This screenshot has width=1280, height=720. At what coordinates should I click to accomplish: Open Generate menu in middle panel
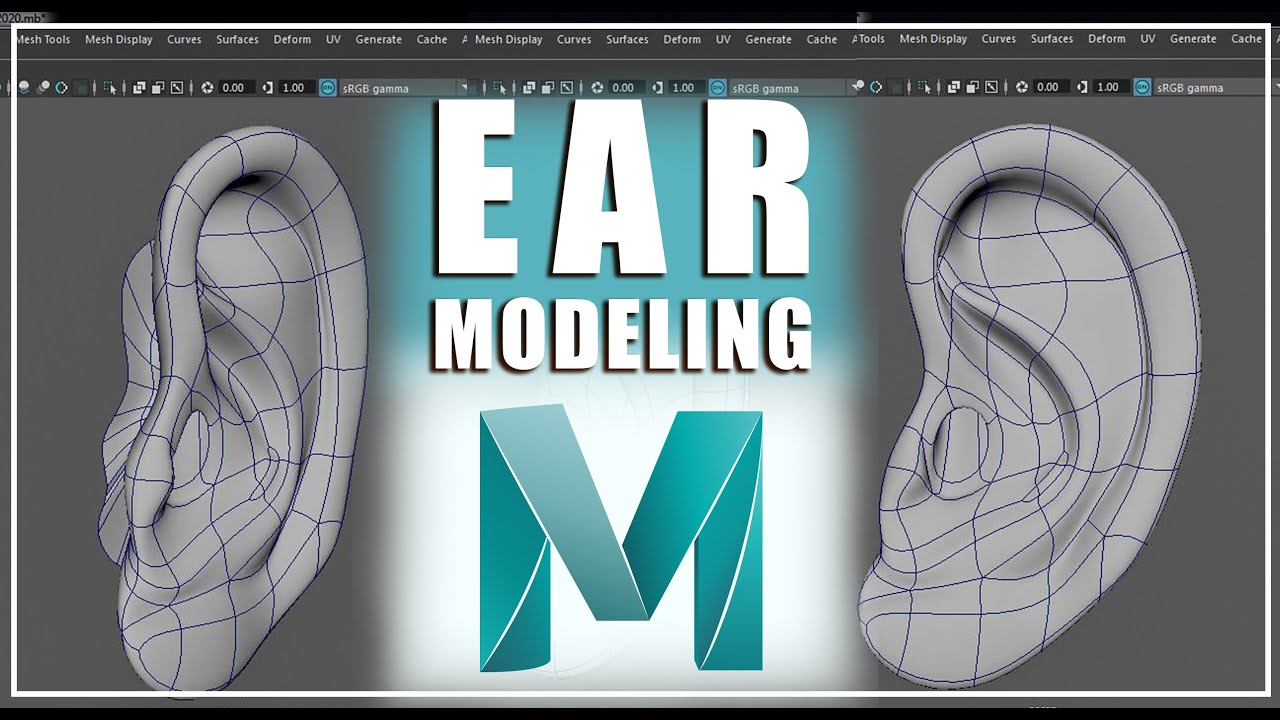pos(769,40)
